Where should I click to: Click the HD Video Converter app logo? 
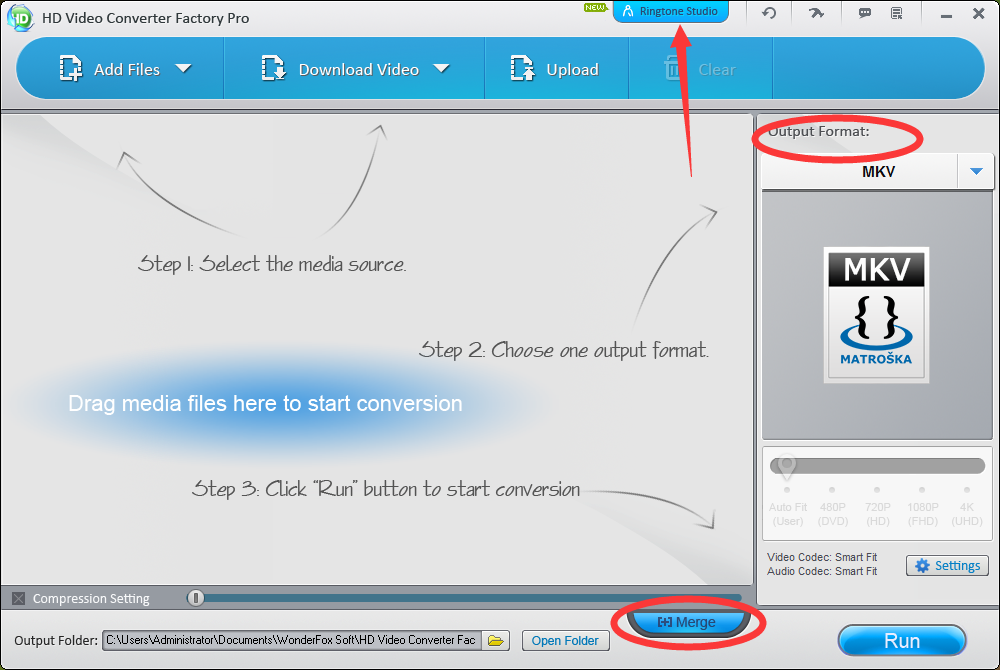pyautogui.click(x=19, y=17)
